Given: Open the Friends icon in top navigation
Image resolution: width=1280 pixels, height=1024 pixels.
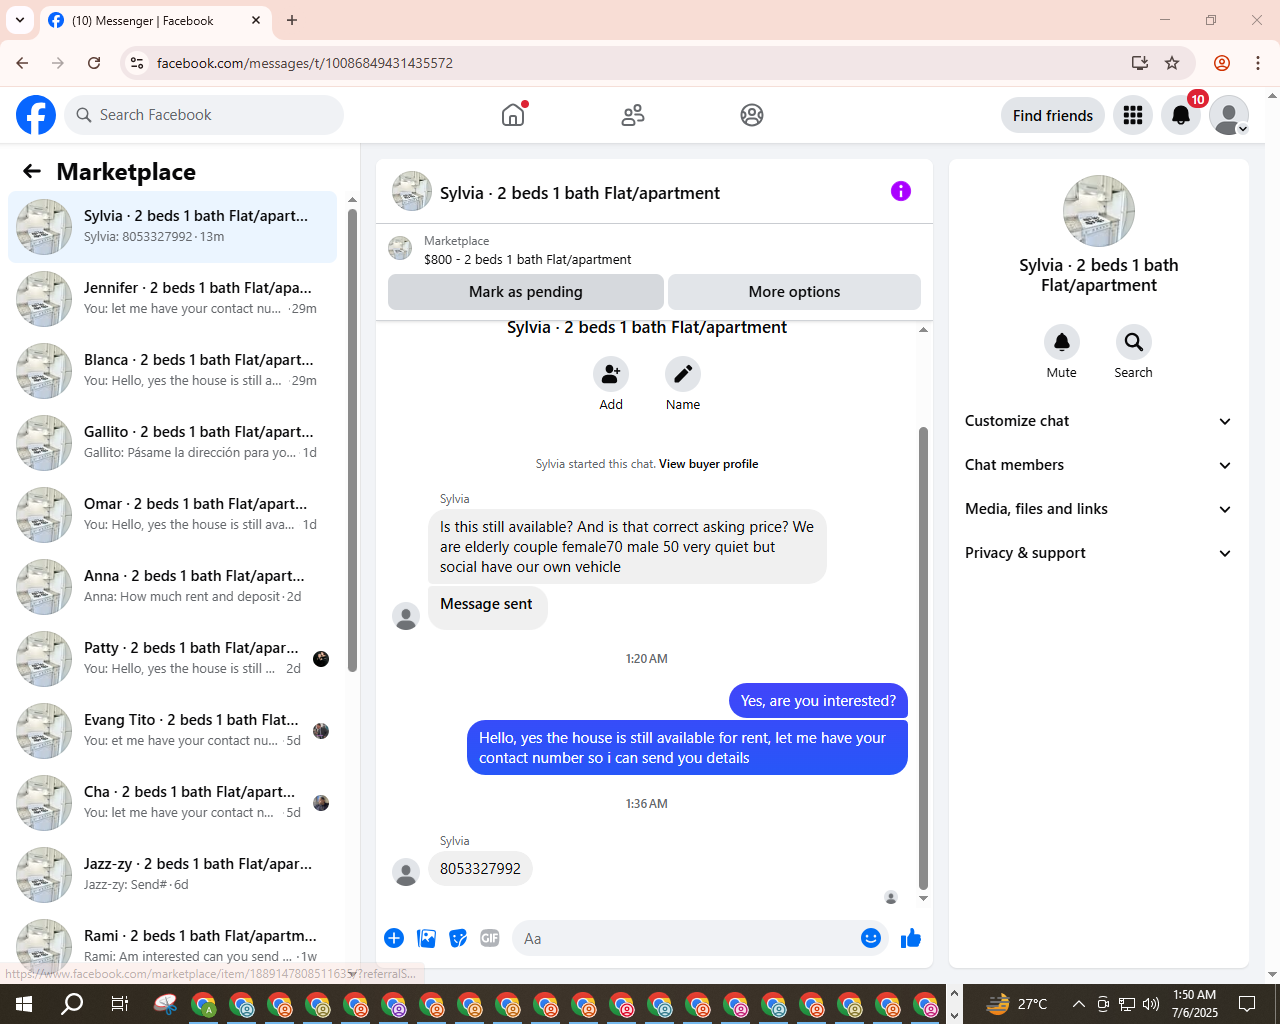Looking at the screenshot, I should click(x=633, y=115).
